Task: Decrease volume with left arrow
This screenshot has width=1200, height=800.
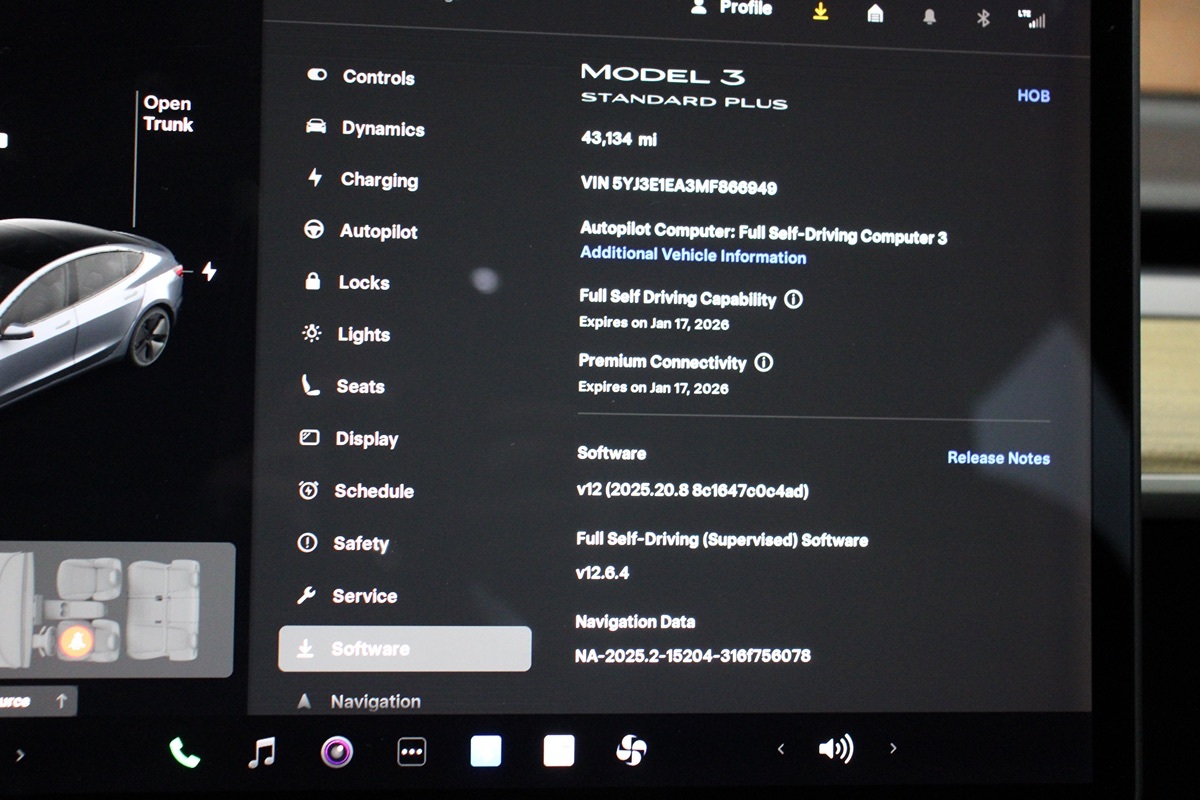Action: coord(781,748)
